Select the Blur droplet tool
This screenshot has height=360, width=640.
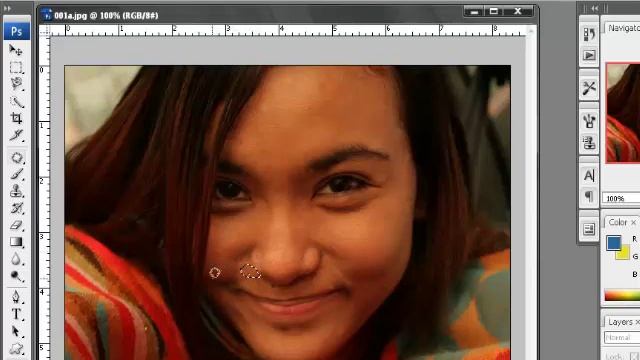tap(16, 259)
